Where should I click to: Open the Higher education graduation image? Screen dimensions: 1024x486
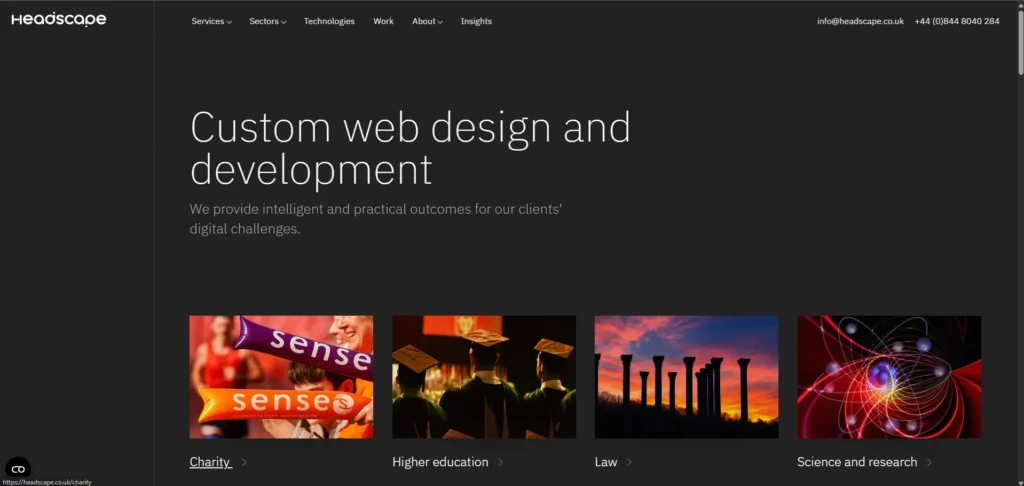[484, 377]
